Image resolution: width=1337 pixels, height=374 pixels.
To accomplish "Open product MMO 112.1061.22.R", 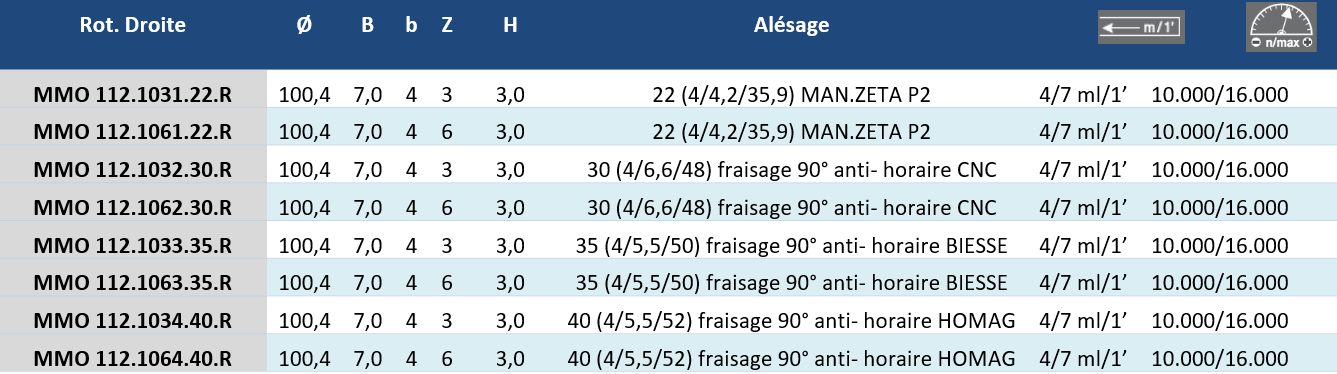I will pos(133,133).
